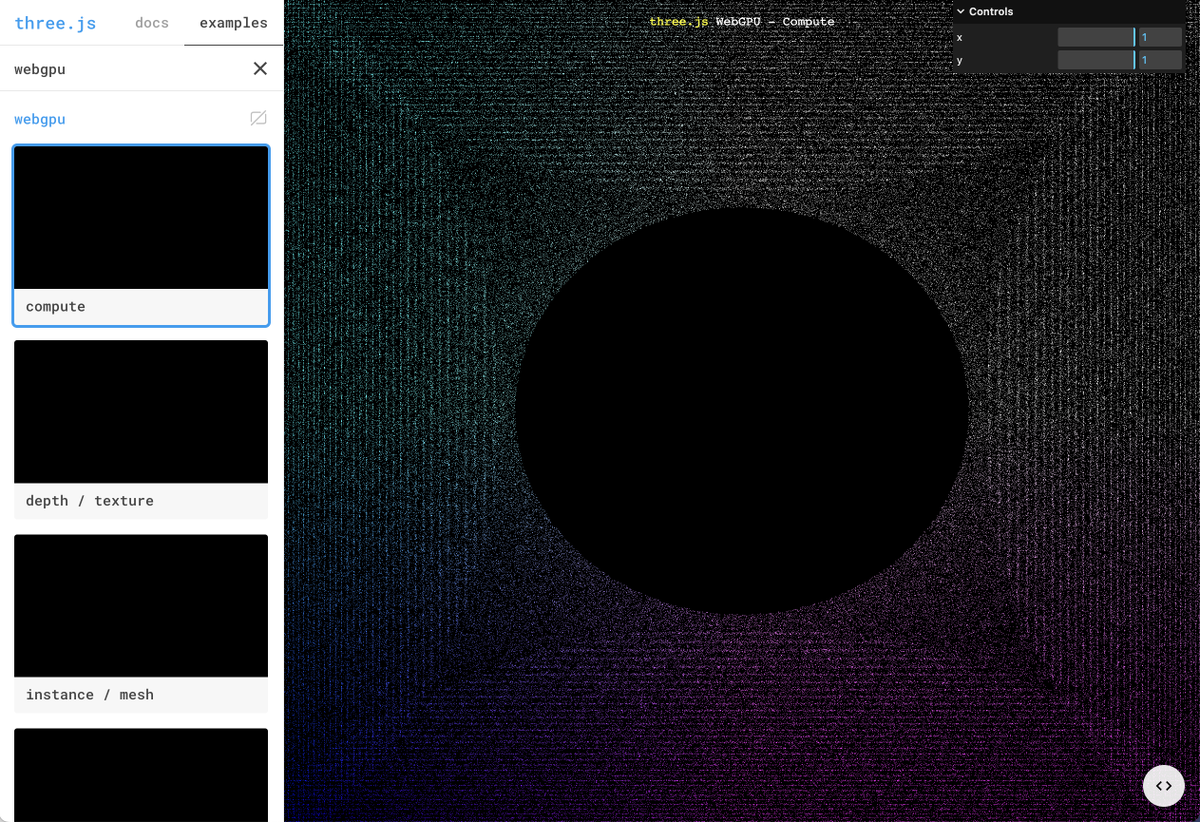
Task: Toggle the webgpu category preview icon
Action: [258, 118]
